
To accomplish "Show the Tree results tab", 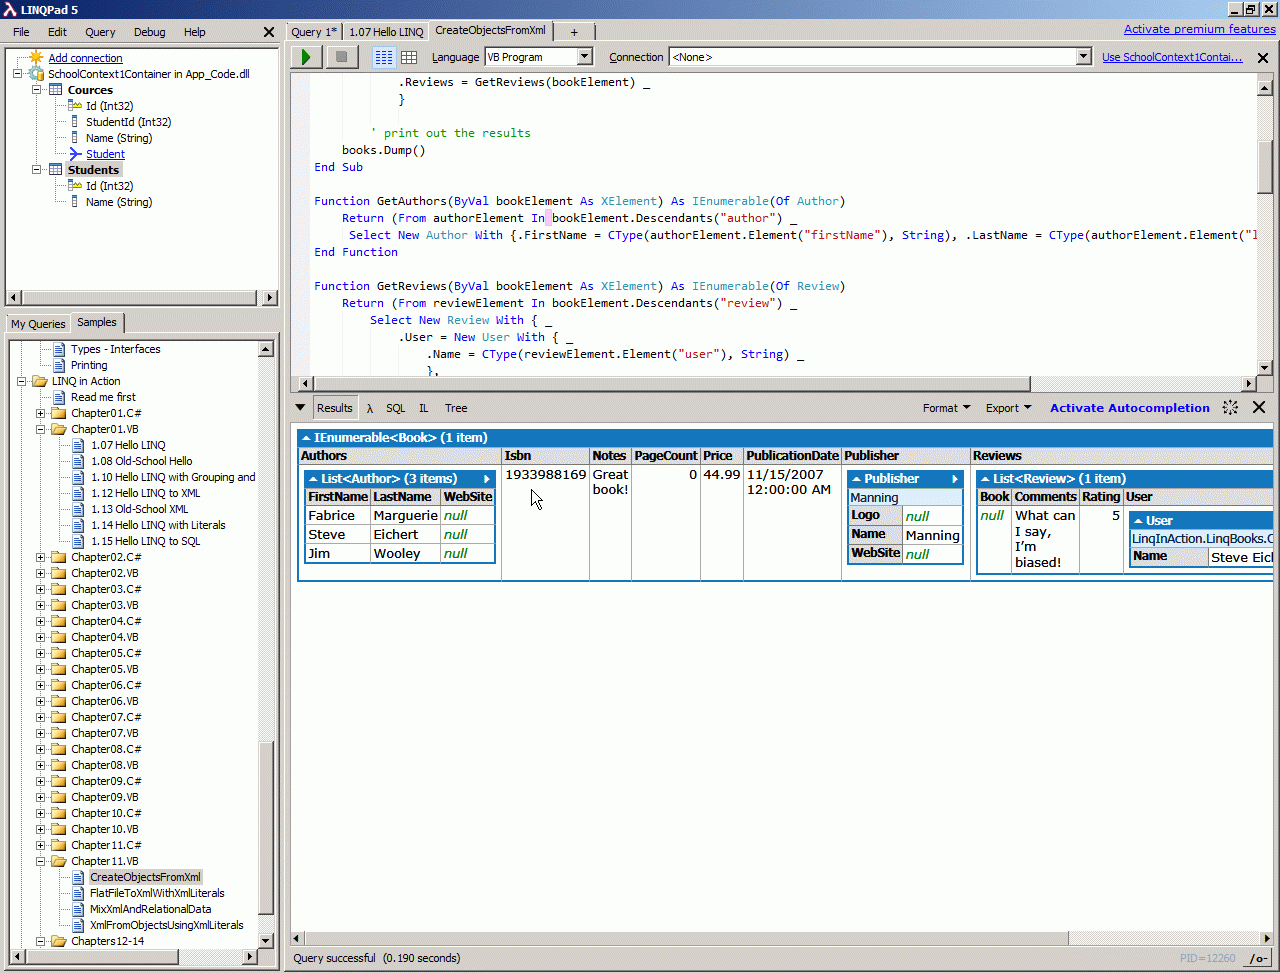I will [456, 408].
